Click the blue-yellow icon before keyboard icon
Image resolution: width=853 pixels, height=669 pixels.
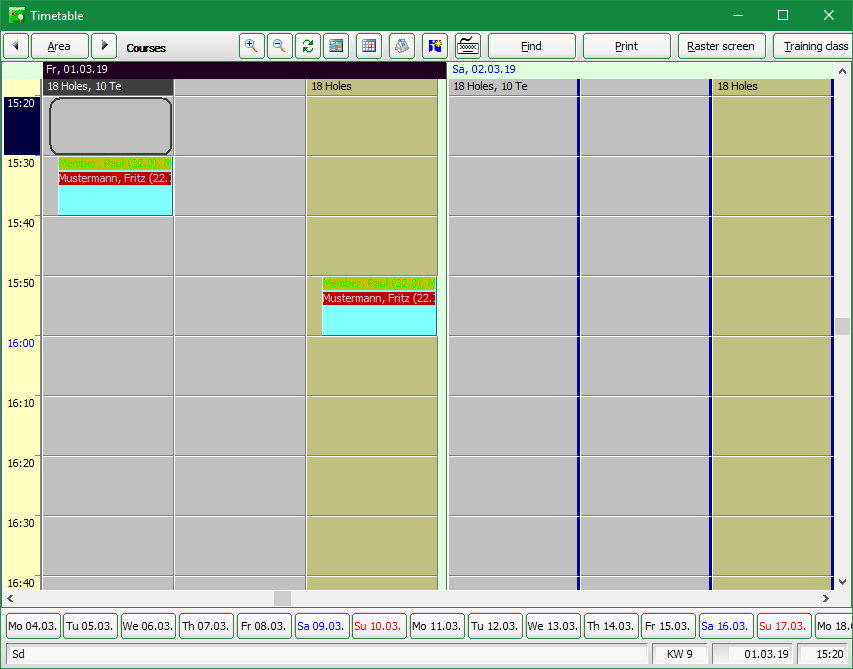tap(434, 46)
